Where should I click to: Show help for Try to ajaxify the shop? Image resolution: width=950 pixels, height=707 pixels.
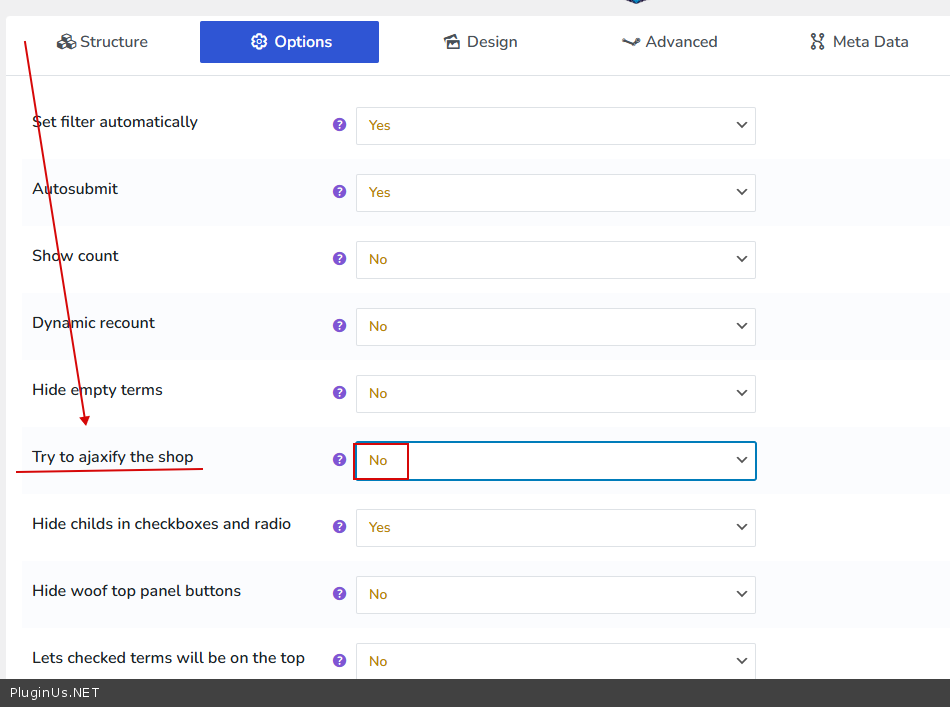pyautogui.click(x=339, y=460)
